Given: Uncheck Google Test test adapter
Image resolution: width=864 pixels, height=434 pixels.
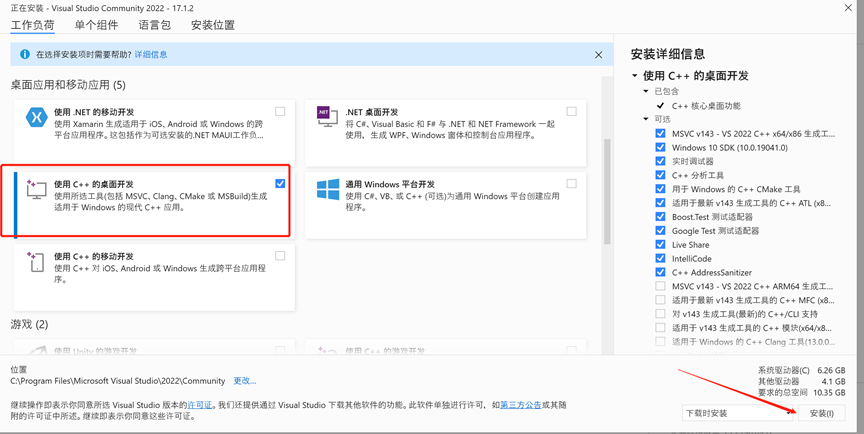Looking at the screenshot, I should pyautogui.click(x=660, y=230).
